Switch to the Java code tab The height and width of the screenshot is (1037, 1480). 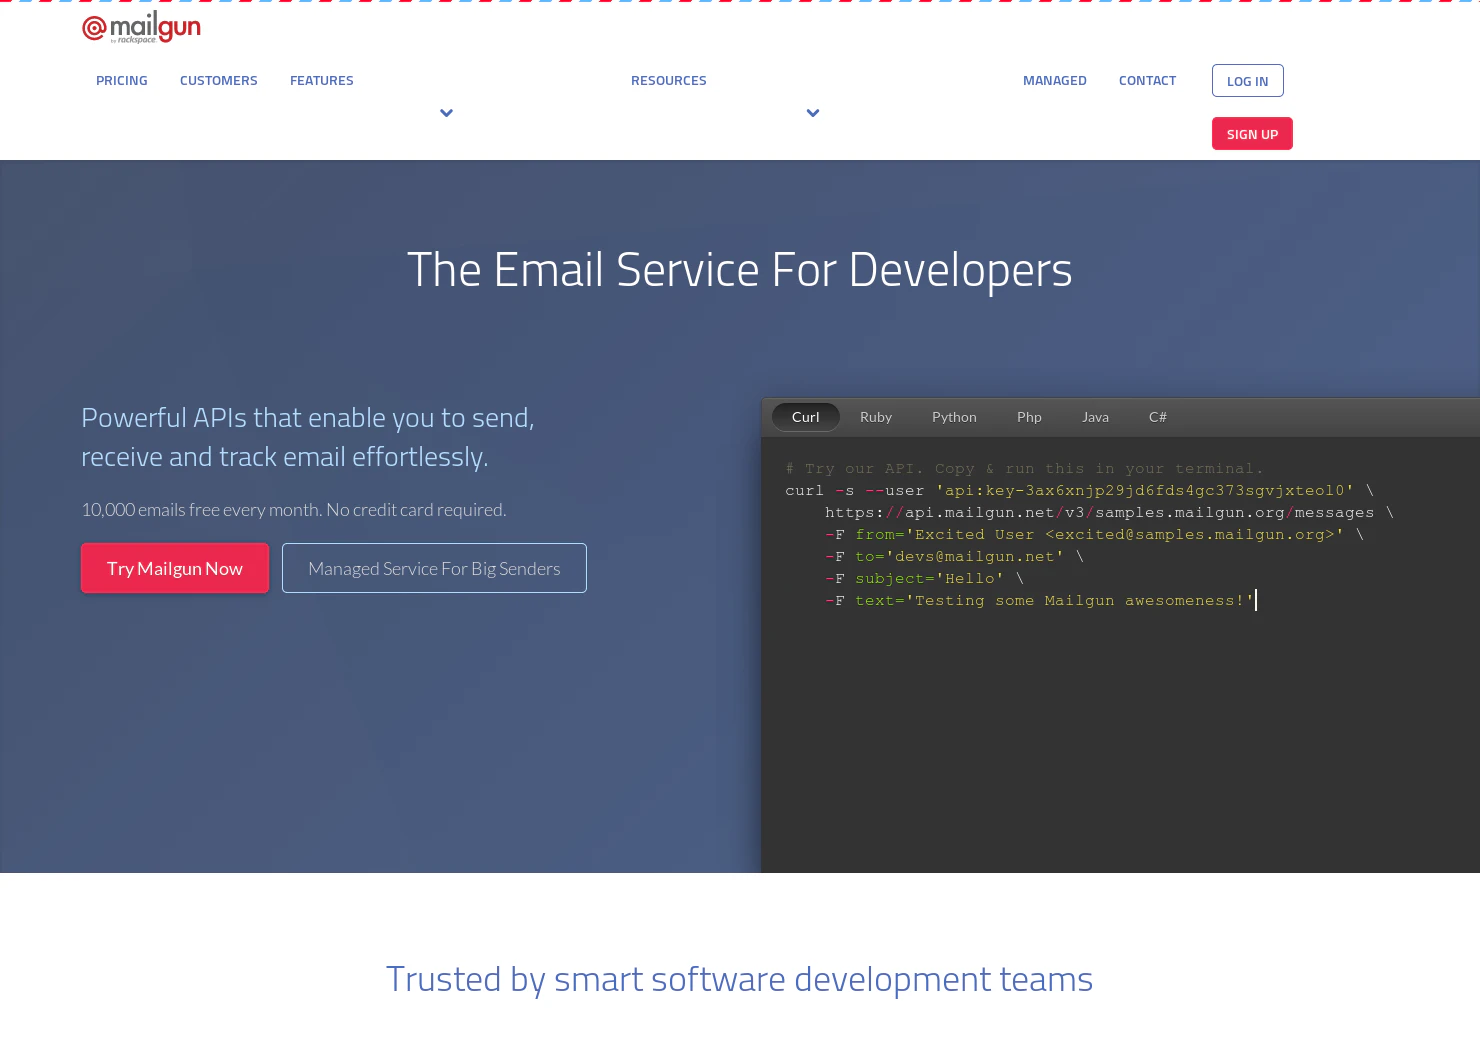[x=1095, y=417]
